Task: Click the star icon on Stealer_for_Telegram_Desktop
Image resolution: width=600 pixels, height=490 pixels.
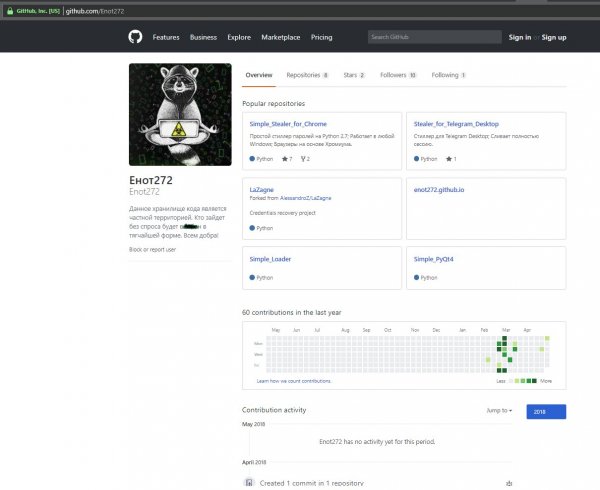Action: (x=448, y=159)
